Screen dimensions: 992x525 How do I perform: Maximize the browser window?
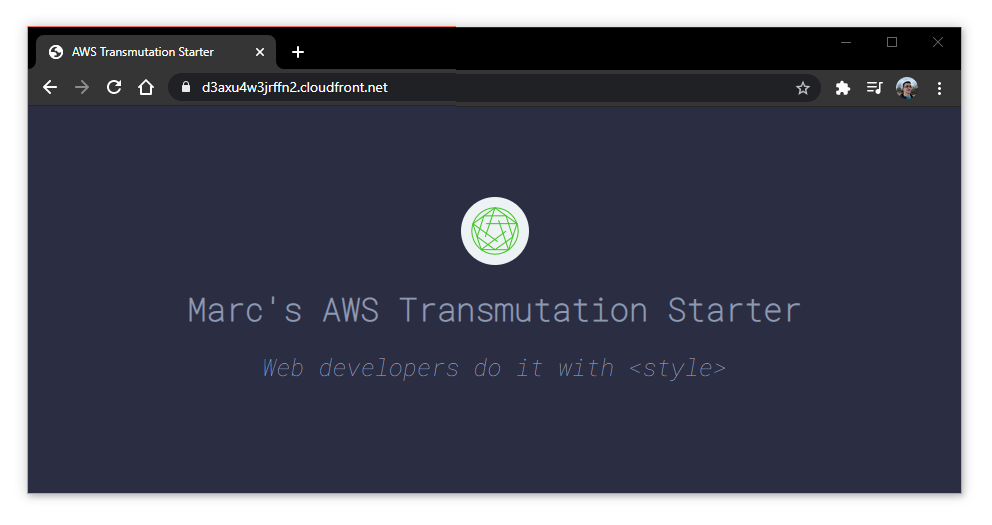[892, 42]
